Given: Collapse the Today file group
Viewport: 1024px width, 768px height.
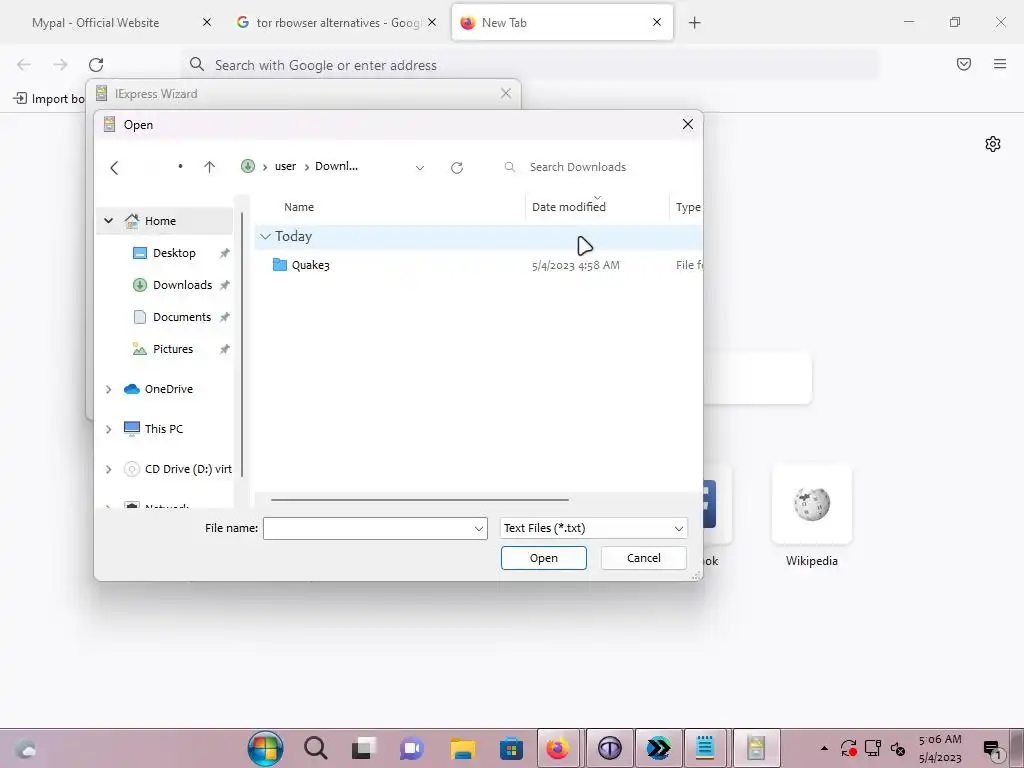Looking at the screenshot, I should [265, 236].
